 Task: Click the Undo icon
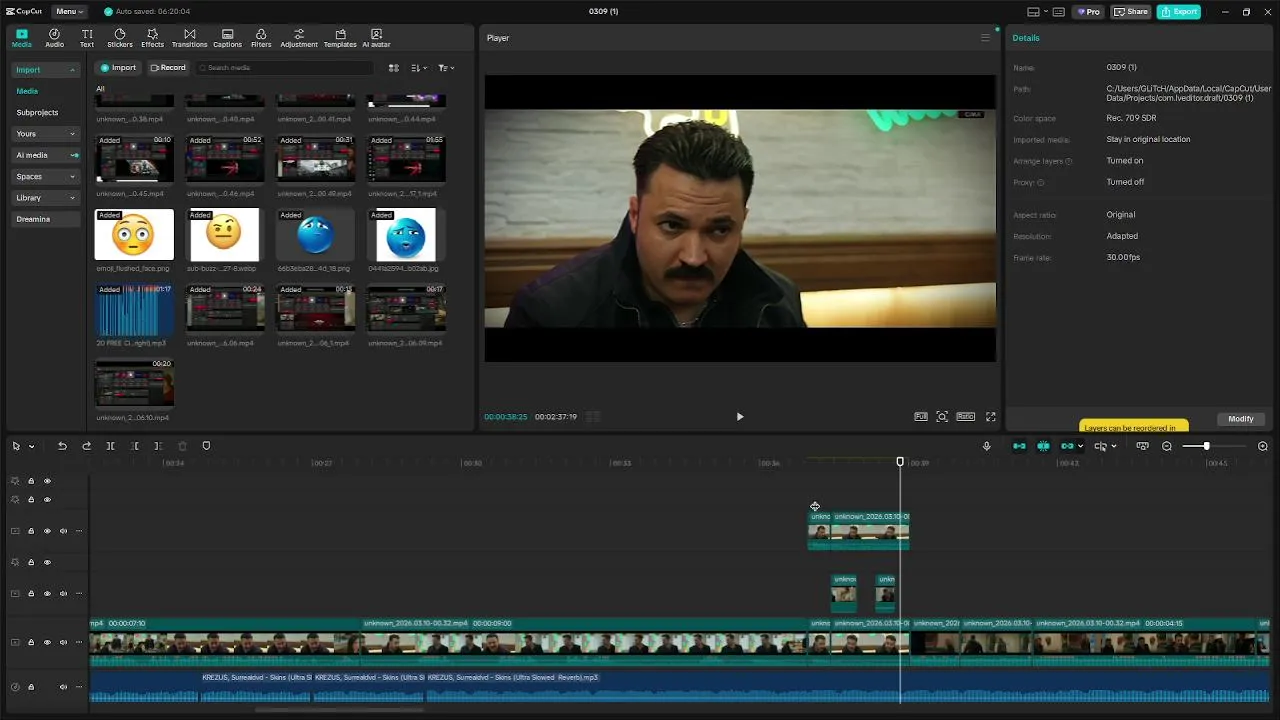(62, 446)
